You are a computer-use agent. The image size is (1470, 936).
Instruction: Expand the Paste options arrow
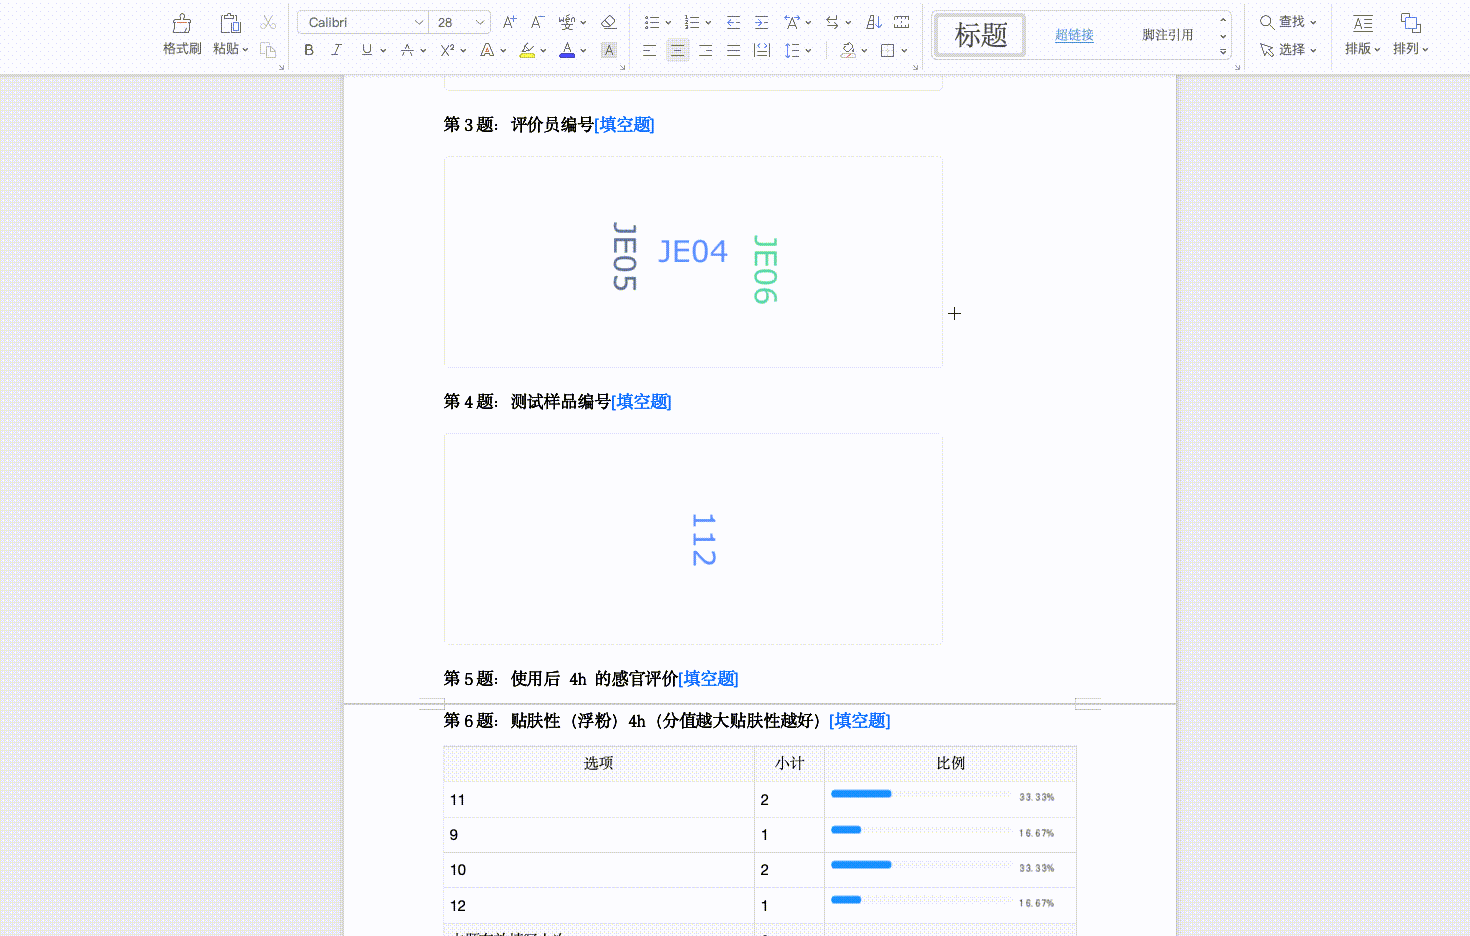click(245, 49)
